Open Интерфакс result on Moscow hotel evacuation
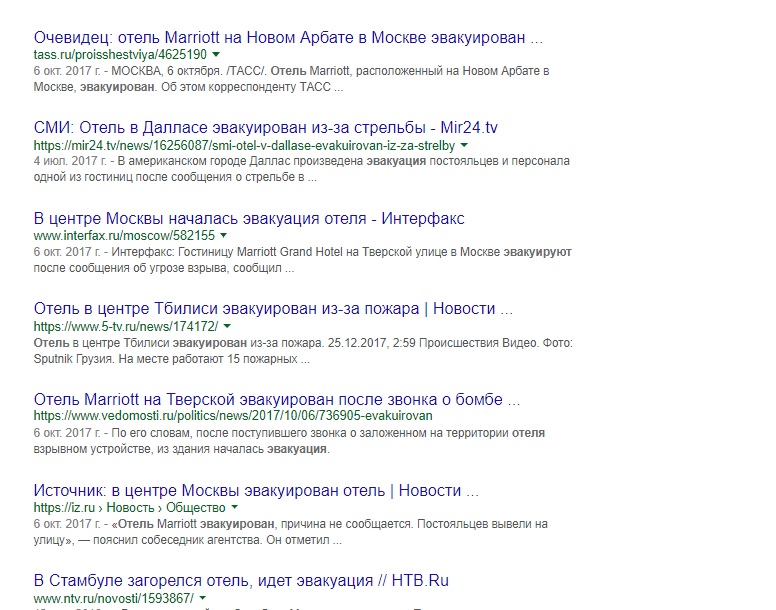776x610 pixels. pyautogui.click(x=249, y=218)
